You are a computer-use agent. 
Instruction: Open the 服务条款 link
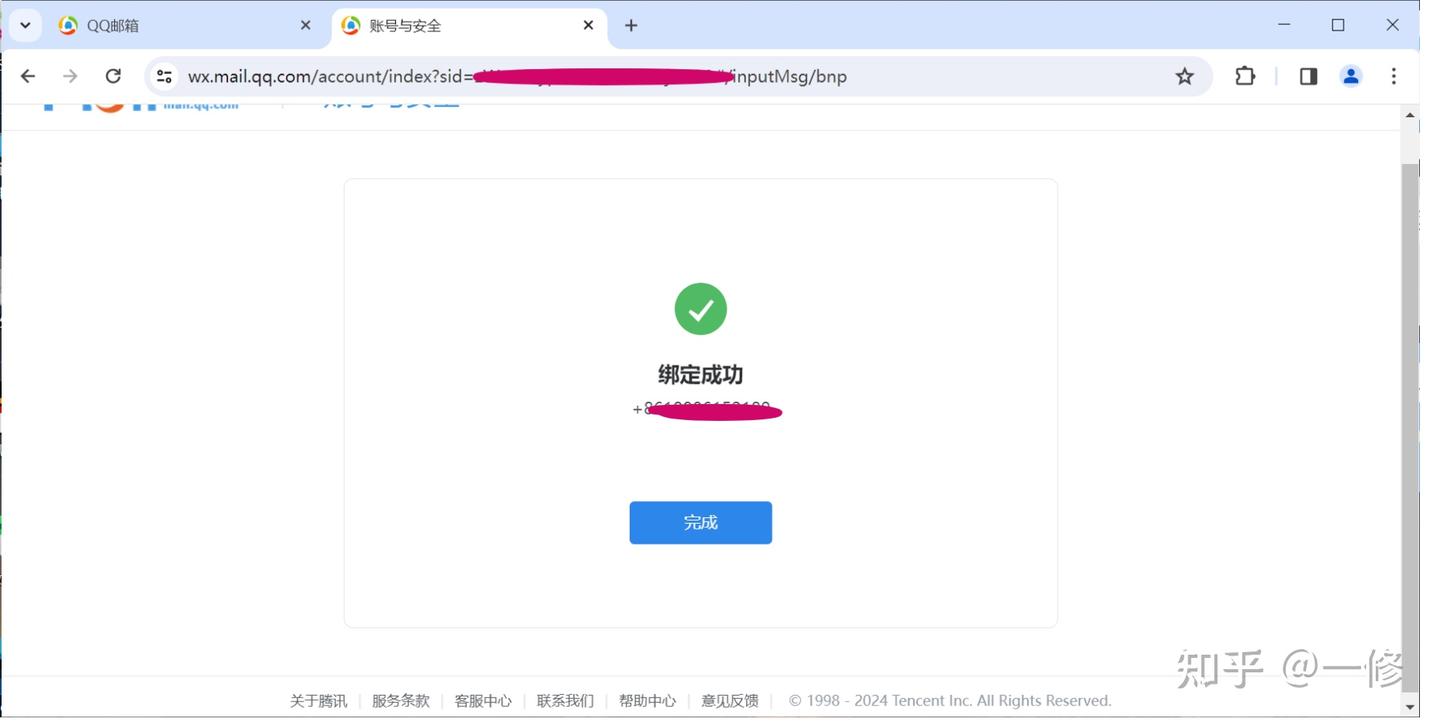(400, 700)
